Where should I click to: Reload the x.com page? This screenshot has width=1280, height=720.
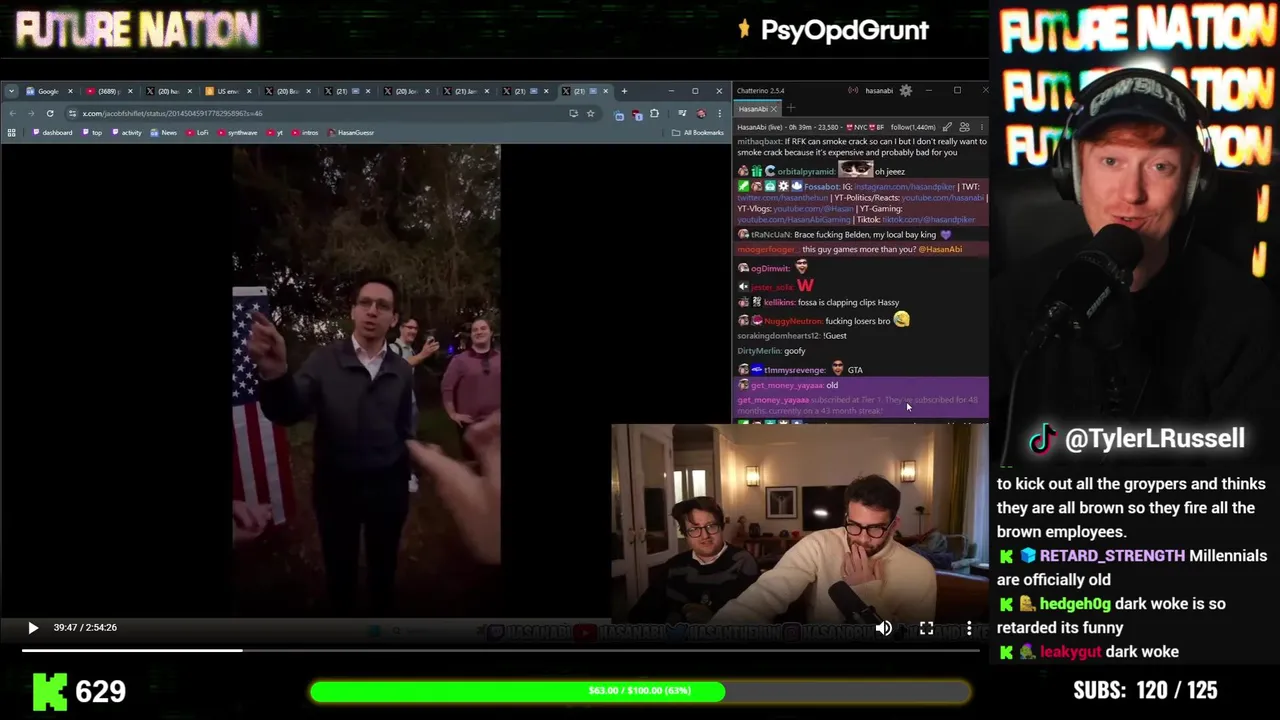pos(50,113)
